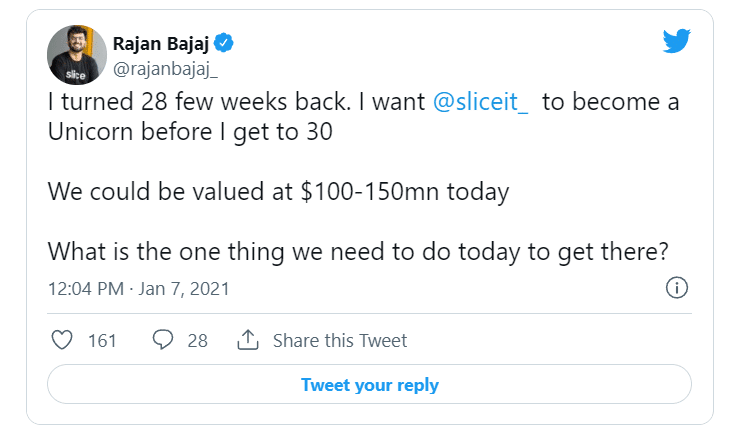Click the 12:04 PM tweet time
This screenshot has width=733, height=427.
click(84, 289)
